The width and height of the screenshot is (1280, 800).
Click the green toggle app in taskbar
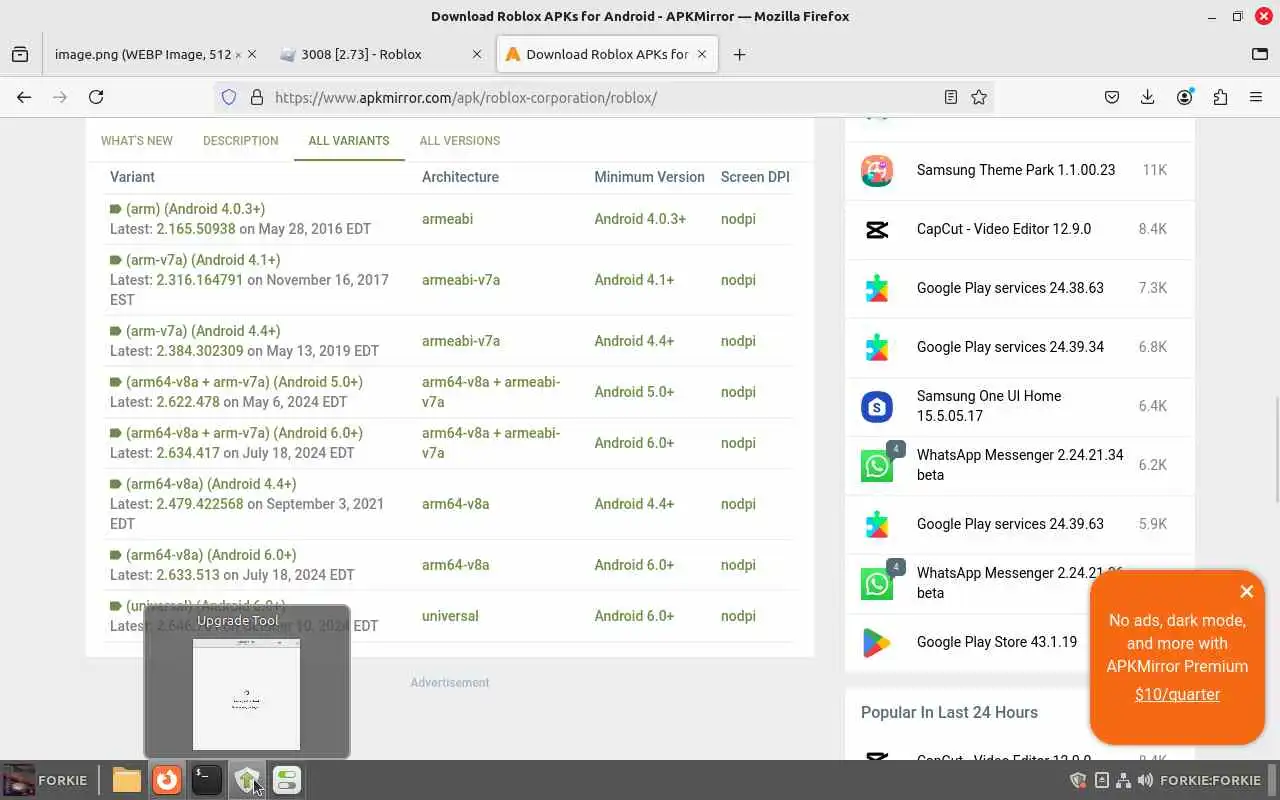click(x=287, y=780)
